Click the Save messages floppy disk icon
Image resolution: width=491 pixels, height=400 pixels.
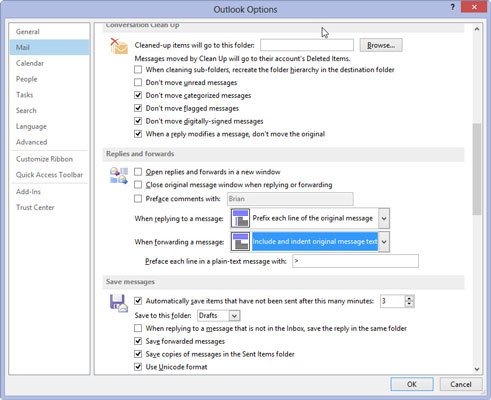tap(119, 303)
